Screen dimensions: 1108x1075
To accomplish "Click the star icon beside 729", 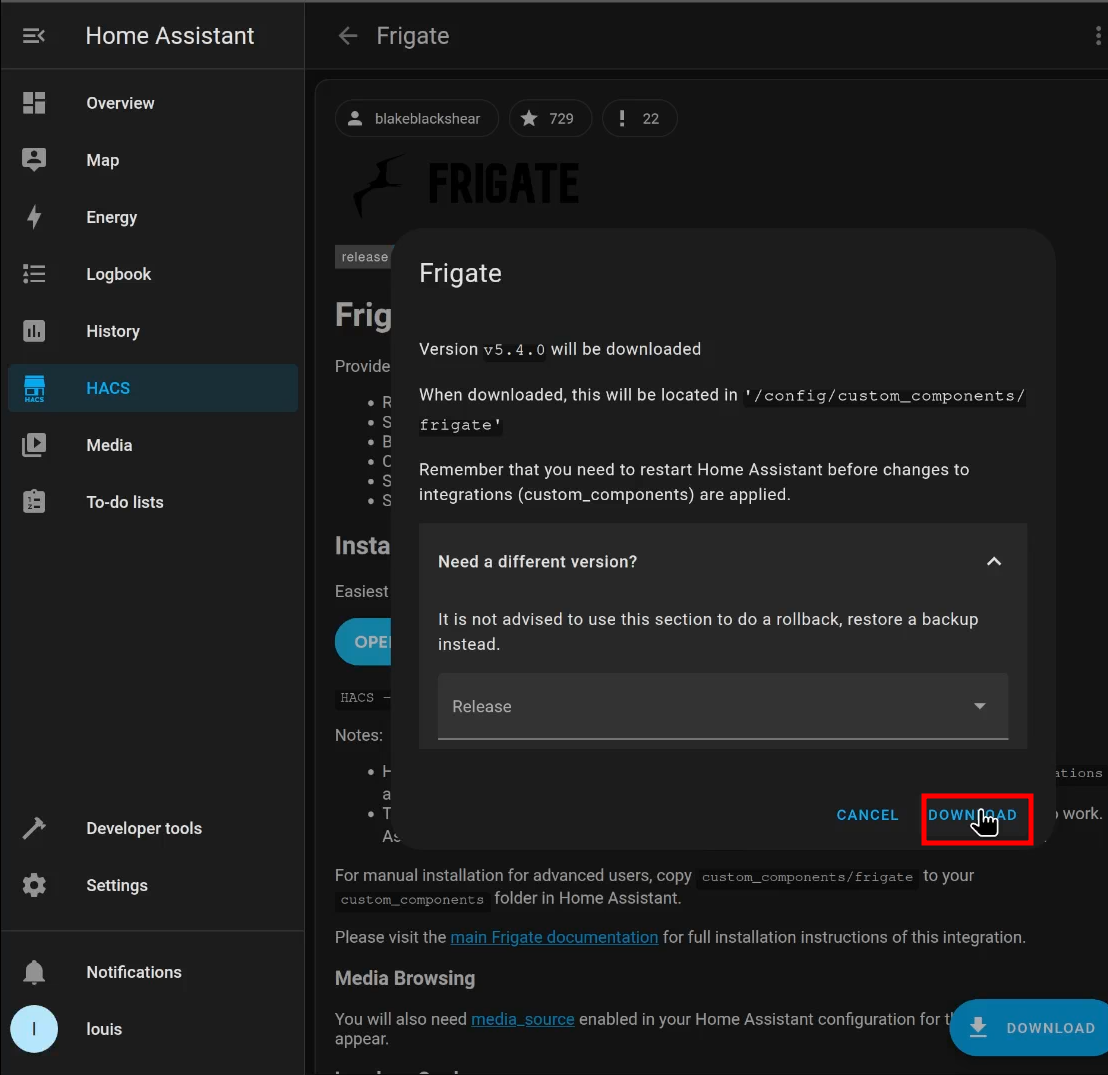I will tap(529, 119).
